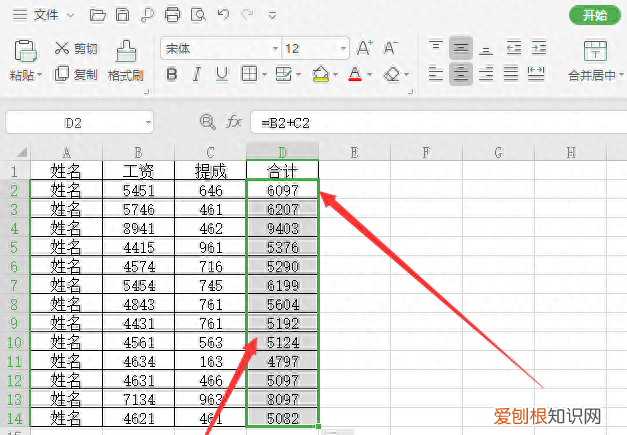Click cell with value 8941
627x435 pixels.
138,228
